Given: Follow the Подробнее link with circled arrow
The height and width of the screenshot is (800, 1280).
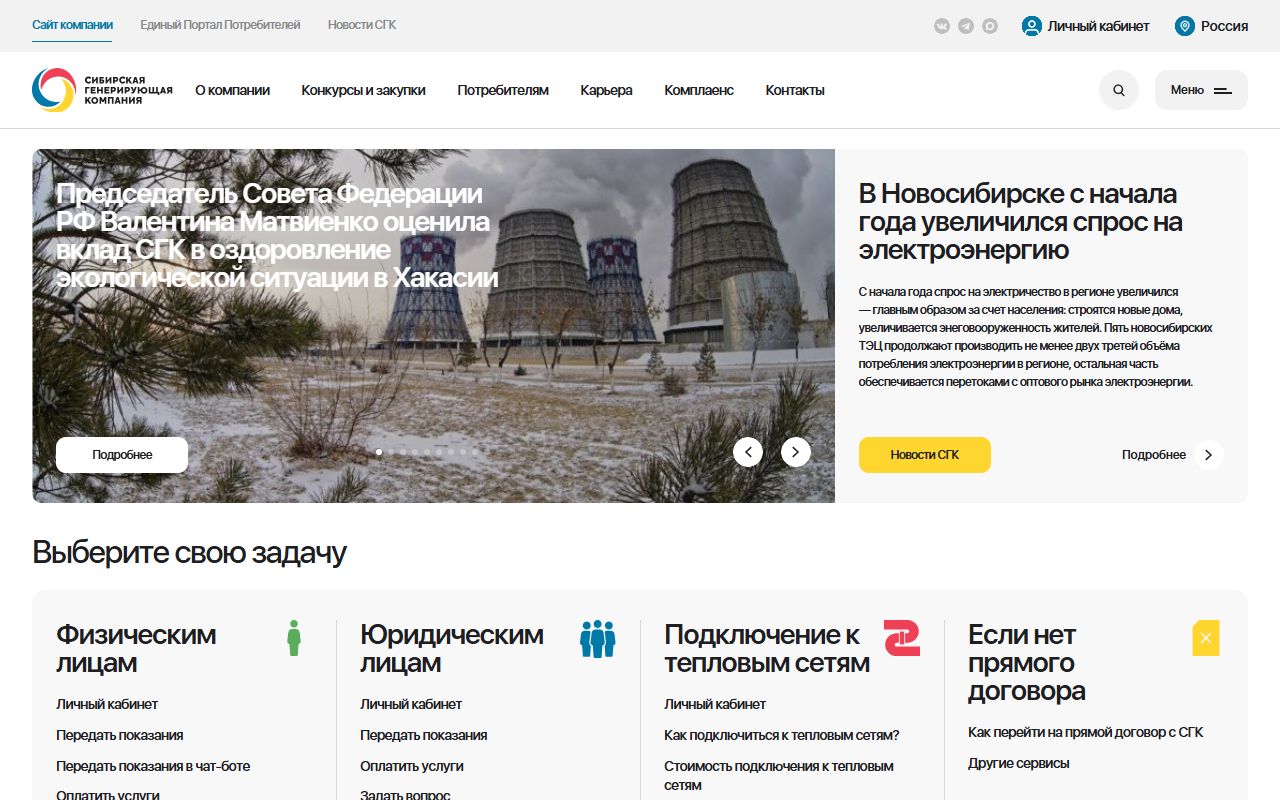Looking at the screenshot, I should [x=1172, y=455].
